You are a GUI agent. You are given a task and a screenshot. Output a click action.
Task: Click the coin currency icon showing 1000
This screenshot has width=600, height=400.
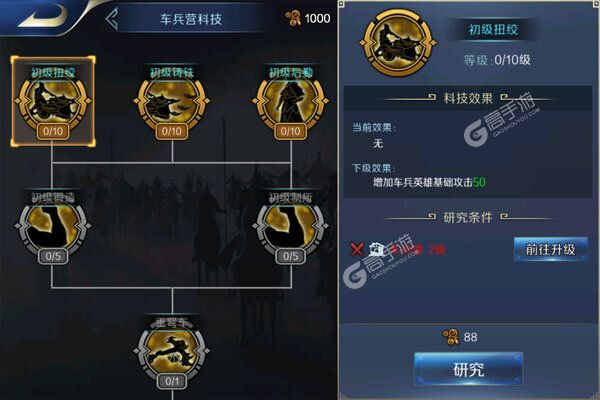click(x=293, y=18)
